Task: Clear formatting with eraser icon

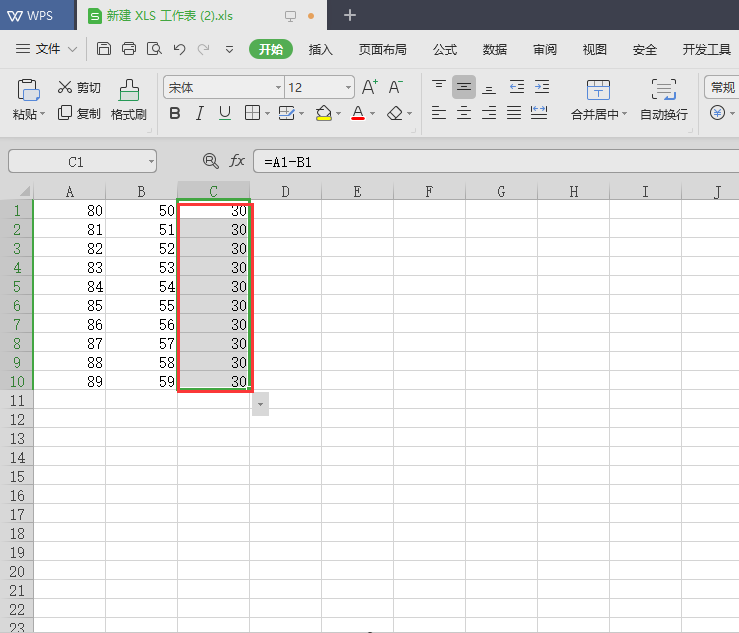Action: click(395, 113)
